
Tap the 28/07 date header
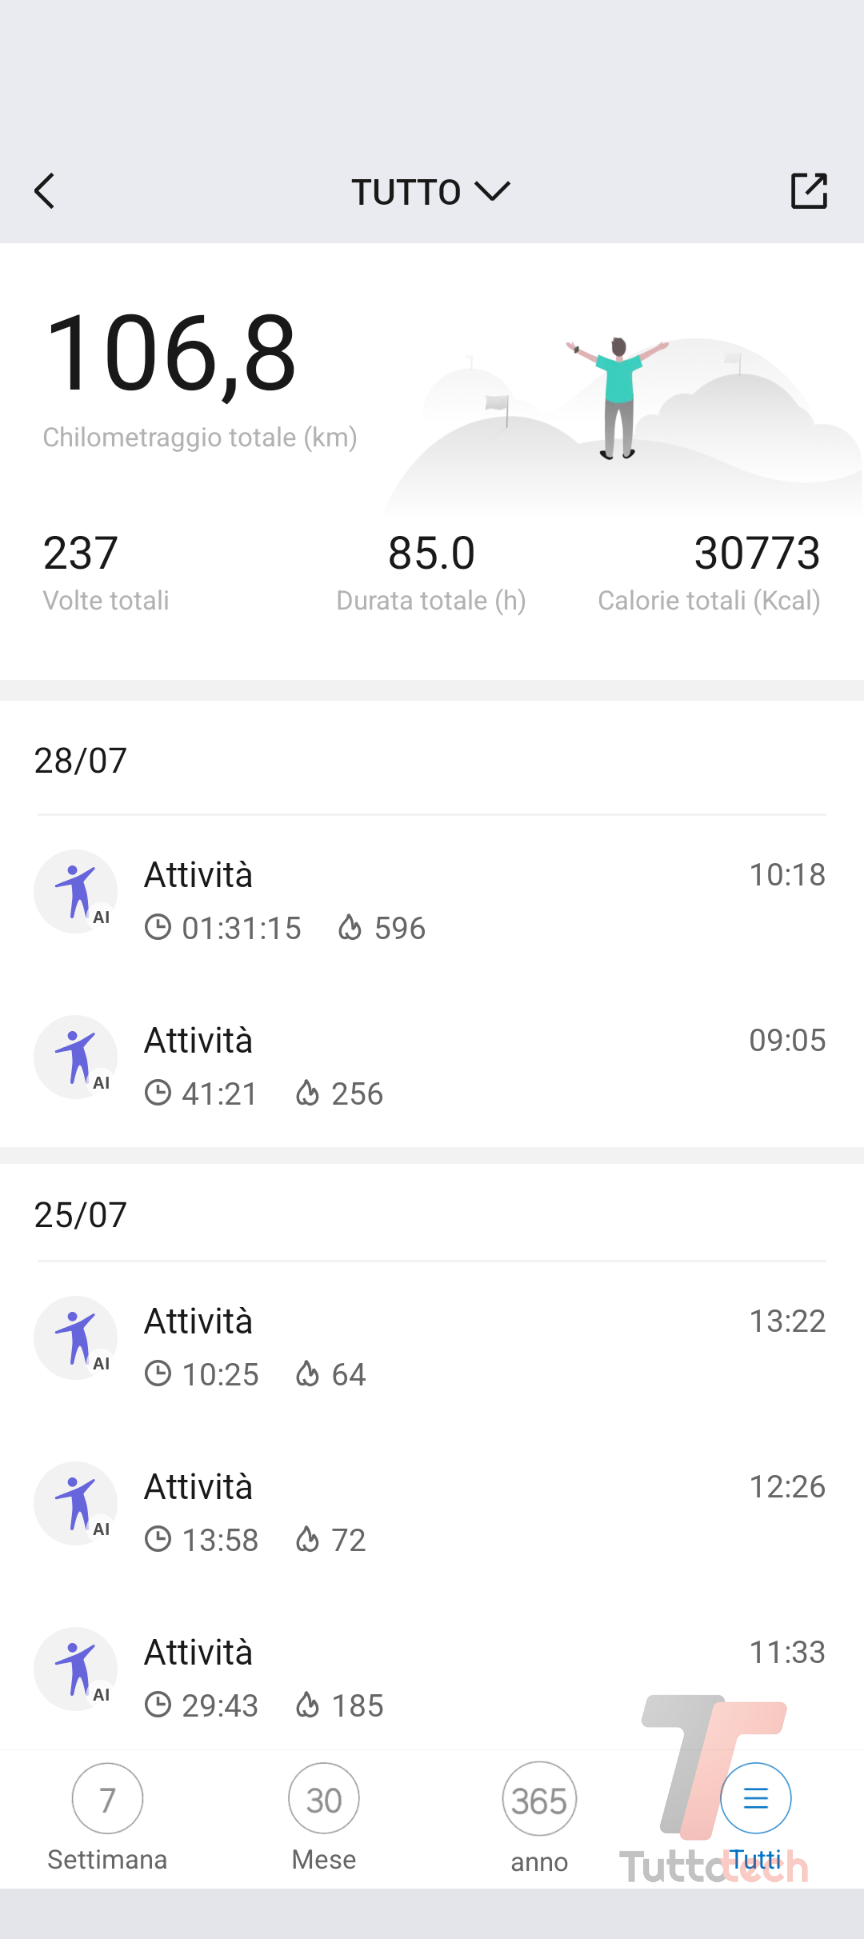pyautogui.click(x=81, y=761)
